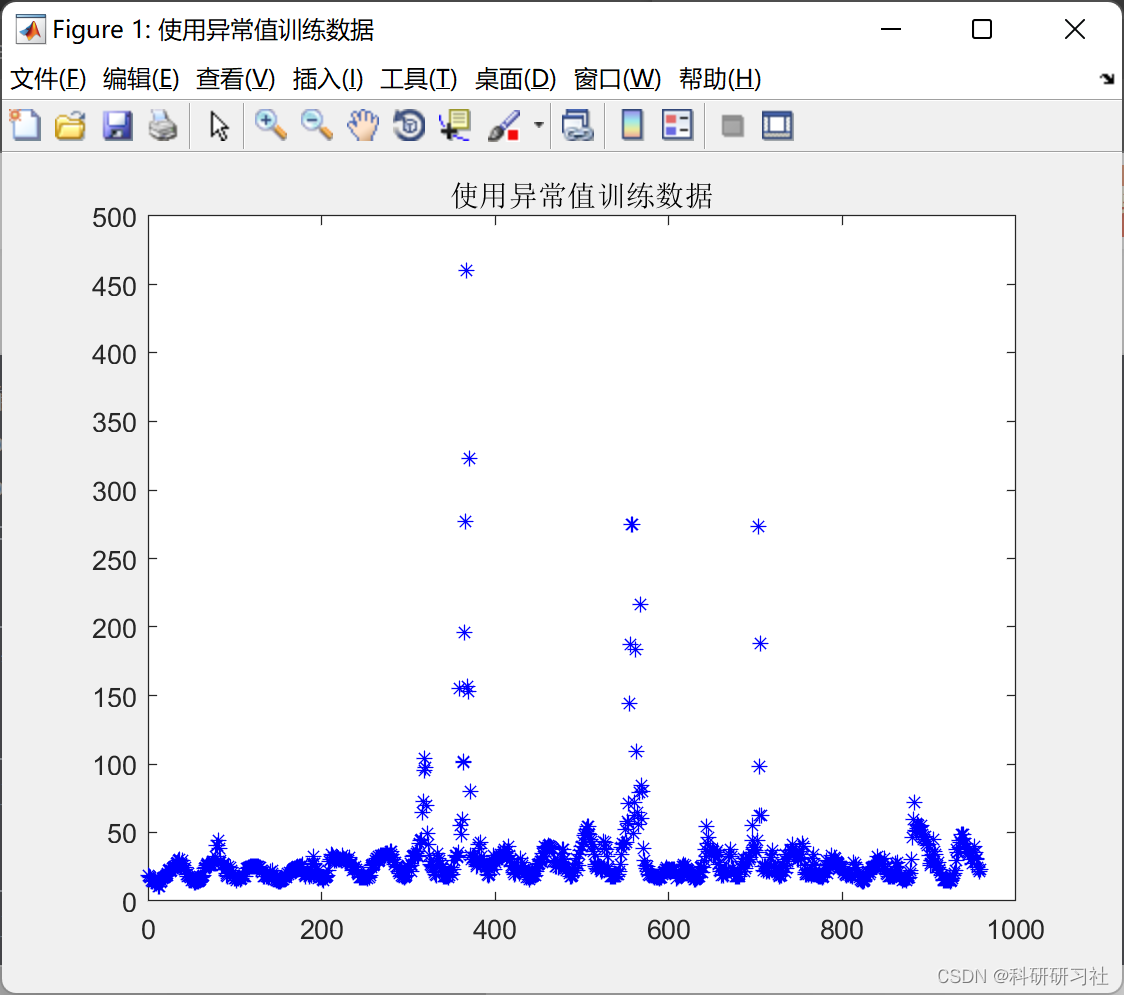Activate the Data Cursor tool
The height and width of the screenshot is (995, 1124).
tap(455, 125)
